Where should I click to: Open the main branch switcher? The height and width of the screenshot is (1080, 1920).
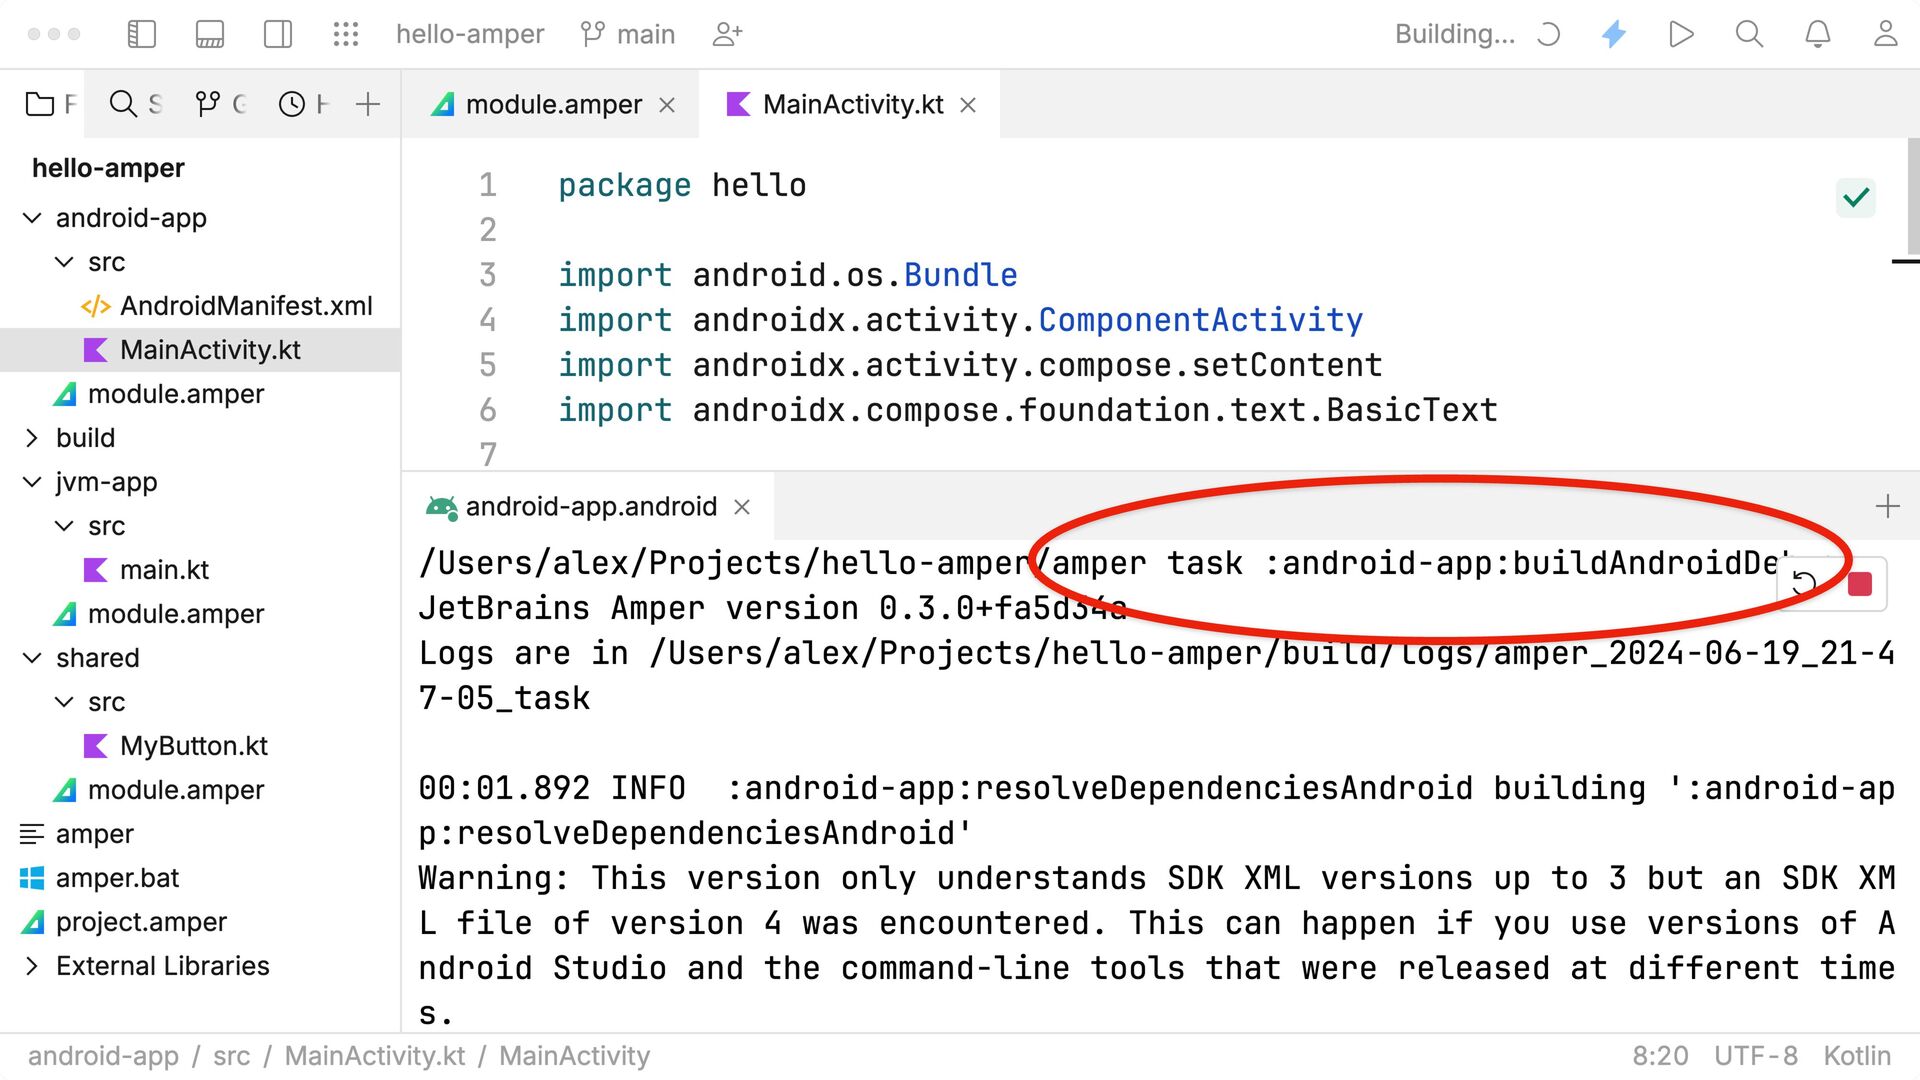coord(628,34)
